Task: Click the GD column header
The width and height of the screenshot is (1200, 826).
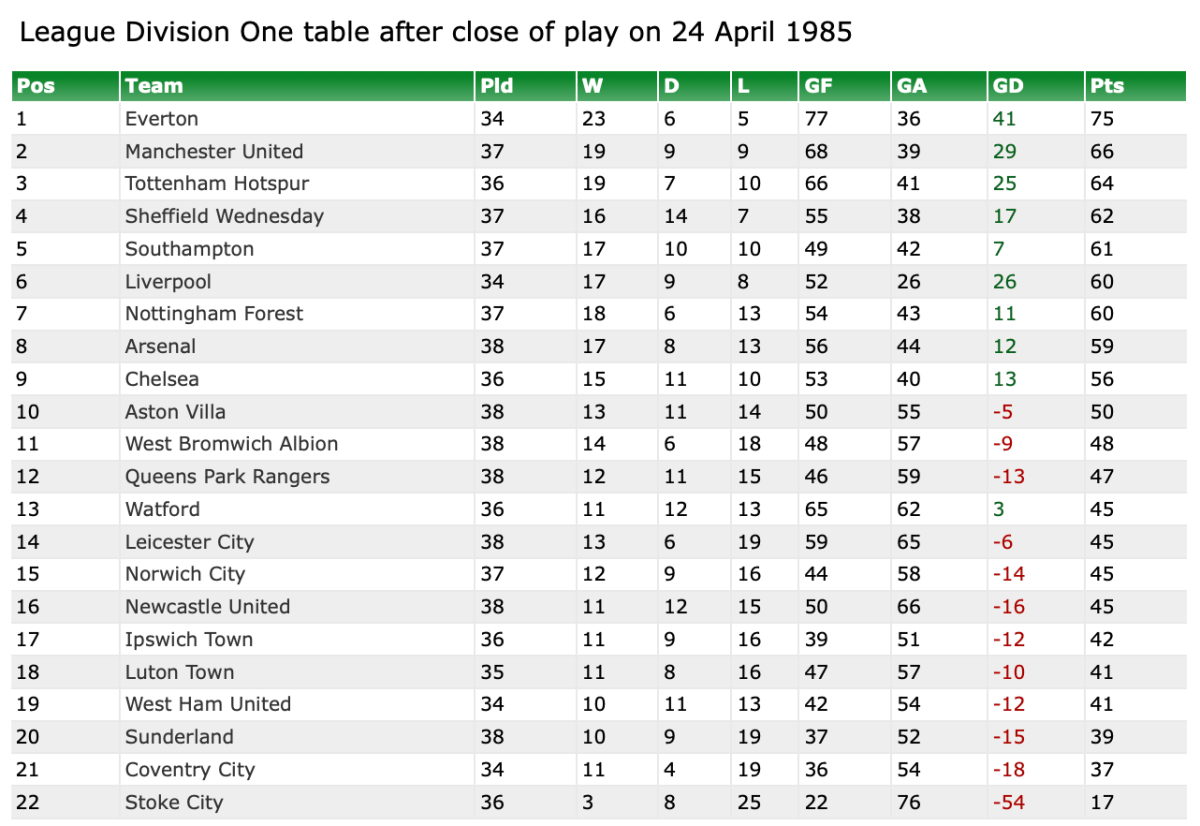Action: (1008, 86)
